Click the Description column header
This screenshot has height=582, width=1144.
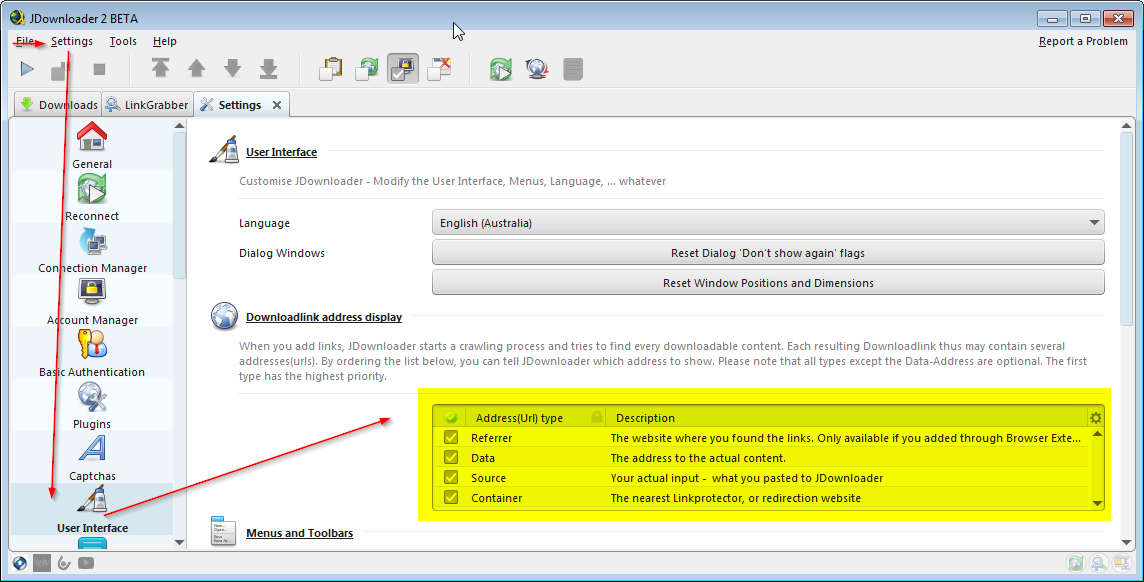[645, 418]
